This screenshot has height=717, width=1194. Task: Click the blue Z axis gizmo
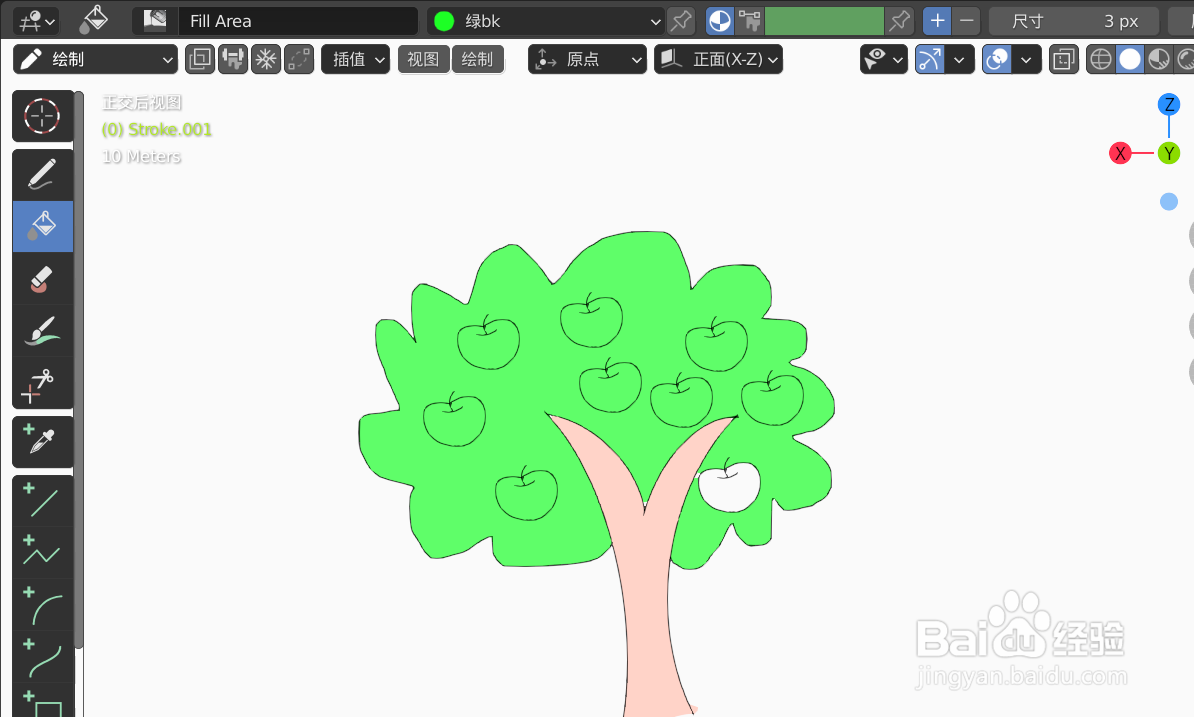click(x=1168, y=104)
